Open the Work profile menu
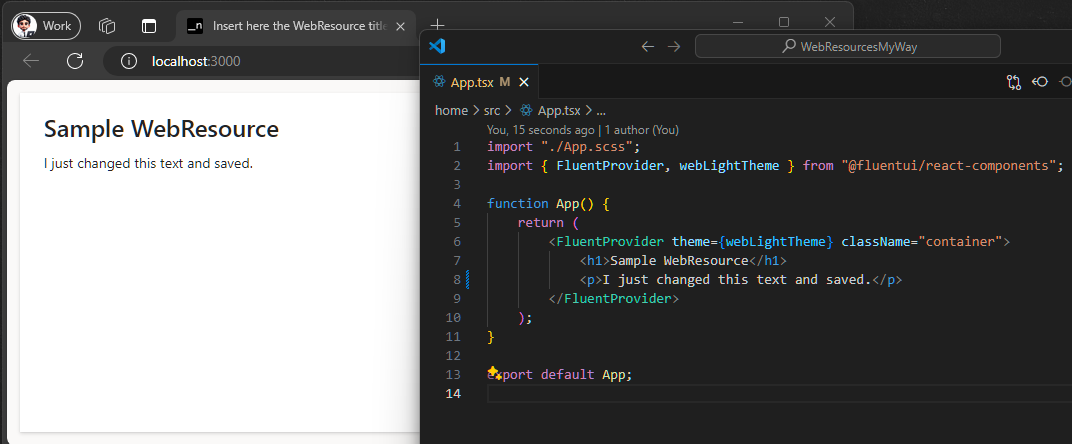Image resolution: width=1072 pixels, height=444 pixels. [x=45, y=26]
